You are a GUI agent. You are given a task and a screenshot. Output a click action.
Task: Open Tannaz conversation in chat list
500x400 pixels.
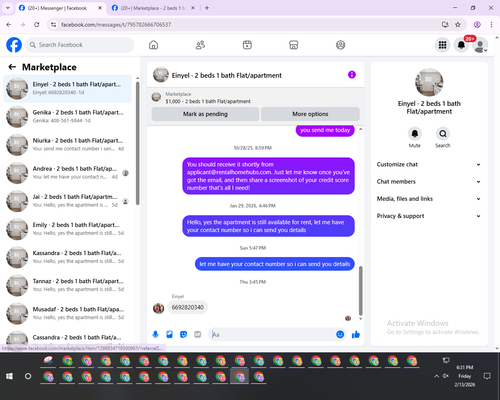[67, 285]
